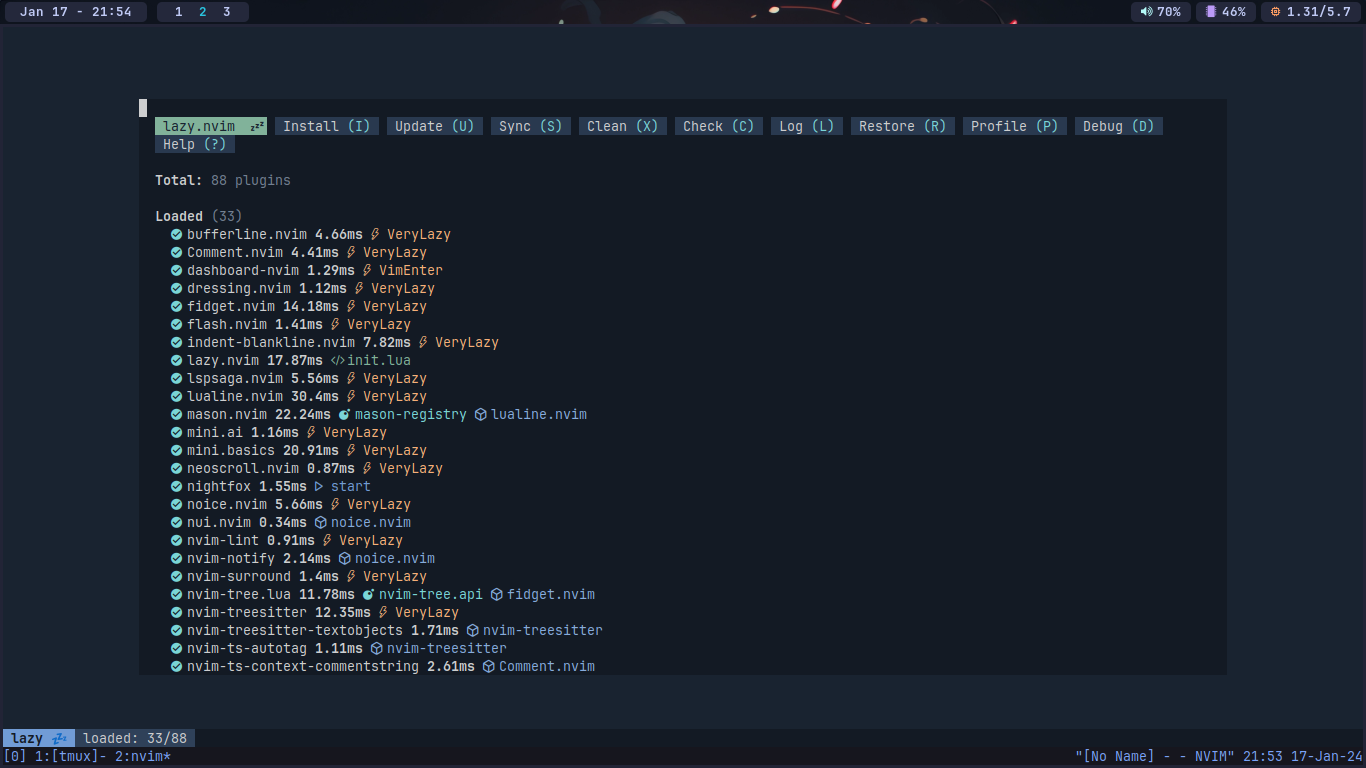Open the Check (C) view

[x=719, y=126]
